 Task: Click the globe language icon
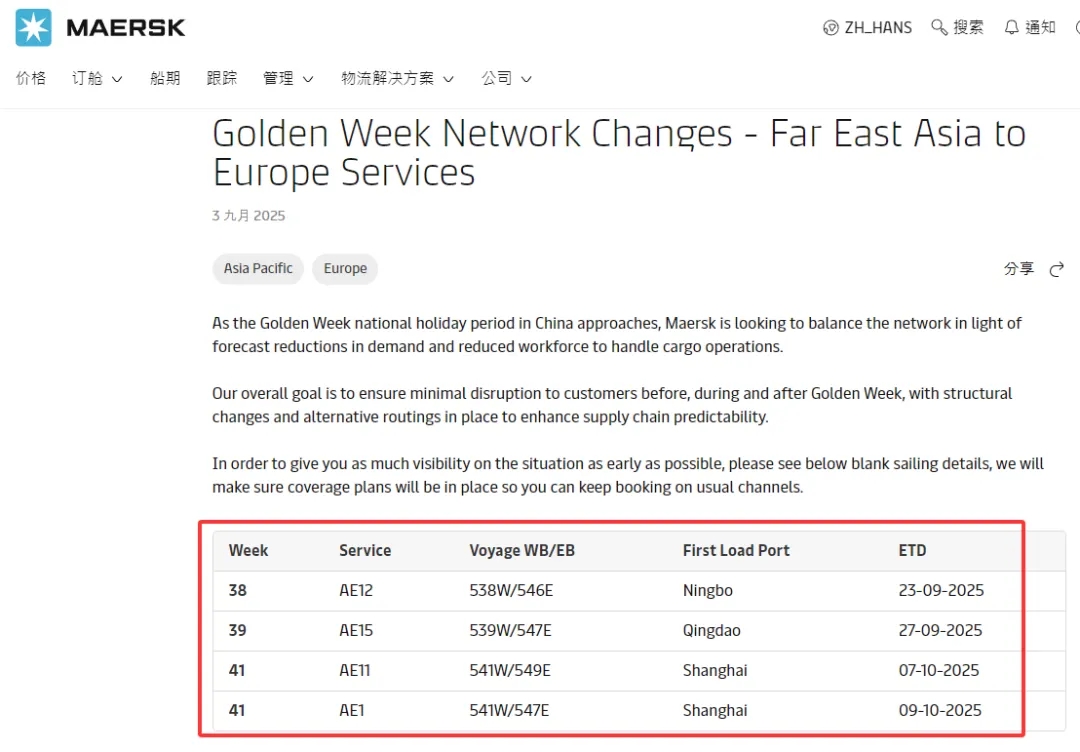coord(830,28)
